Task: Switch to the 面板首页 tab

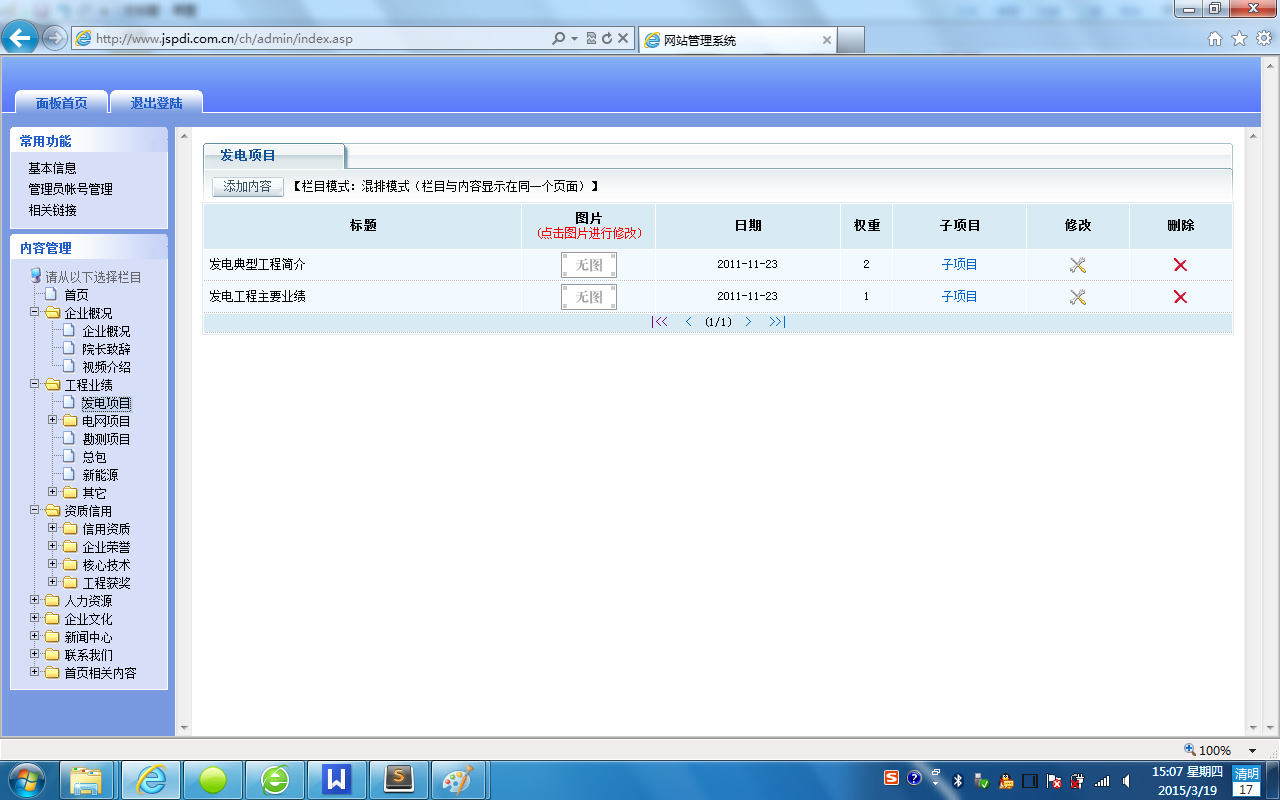Action: [x=61, y=103]
